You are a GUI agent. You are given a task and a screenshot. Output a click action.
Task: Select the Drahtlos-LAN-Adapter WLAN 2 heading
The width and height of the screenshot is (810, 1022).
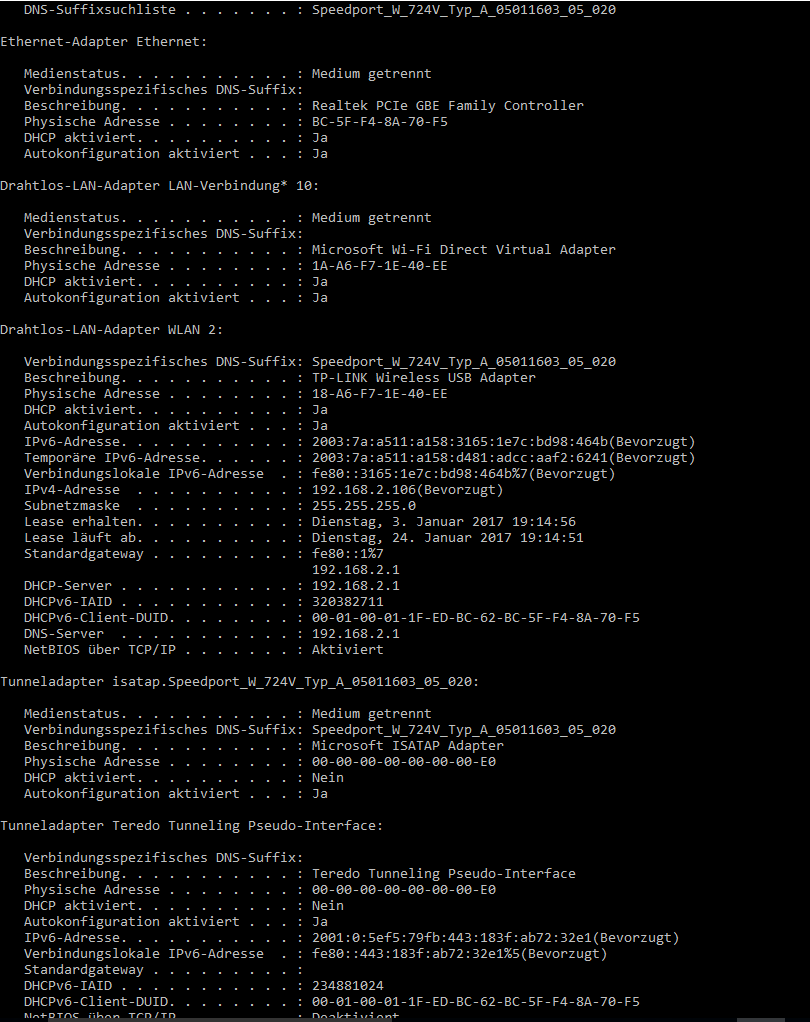111,330
